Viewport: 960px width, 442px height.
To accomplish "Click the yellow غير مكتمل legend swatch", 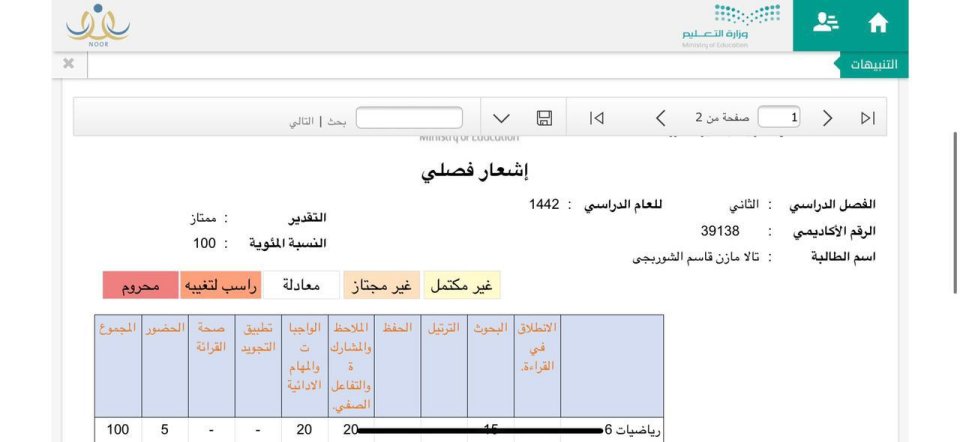I will 461,286.
